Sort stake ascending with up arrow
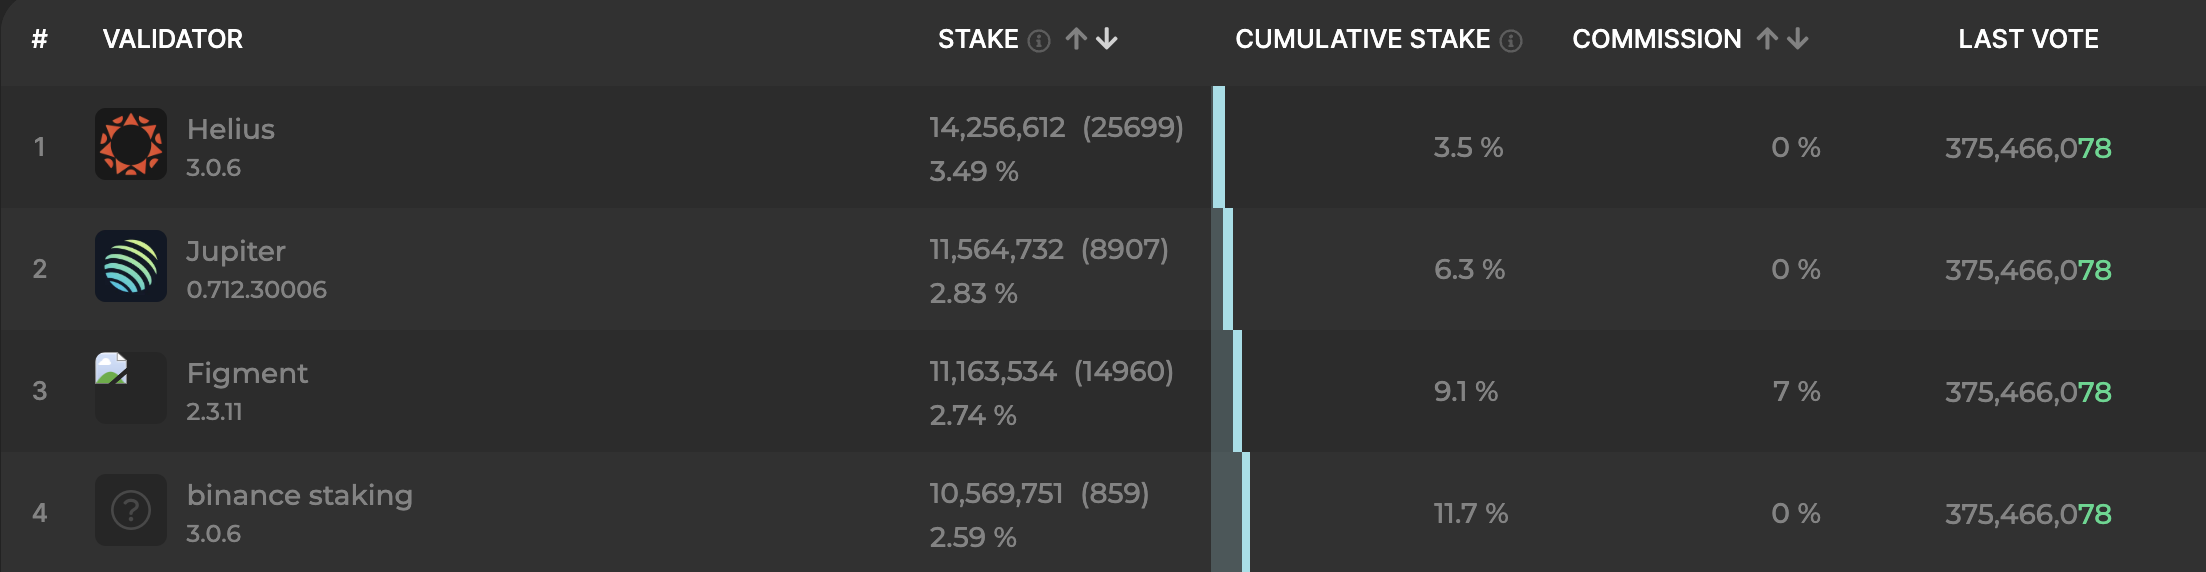 coord(1076,39)
